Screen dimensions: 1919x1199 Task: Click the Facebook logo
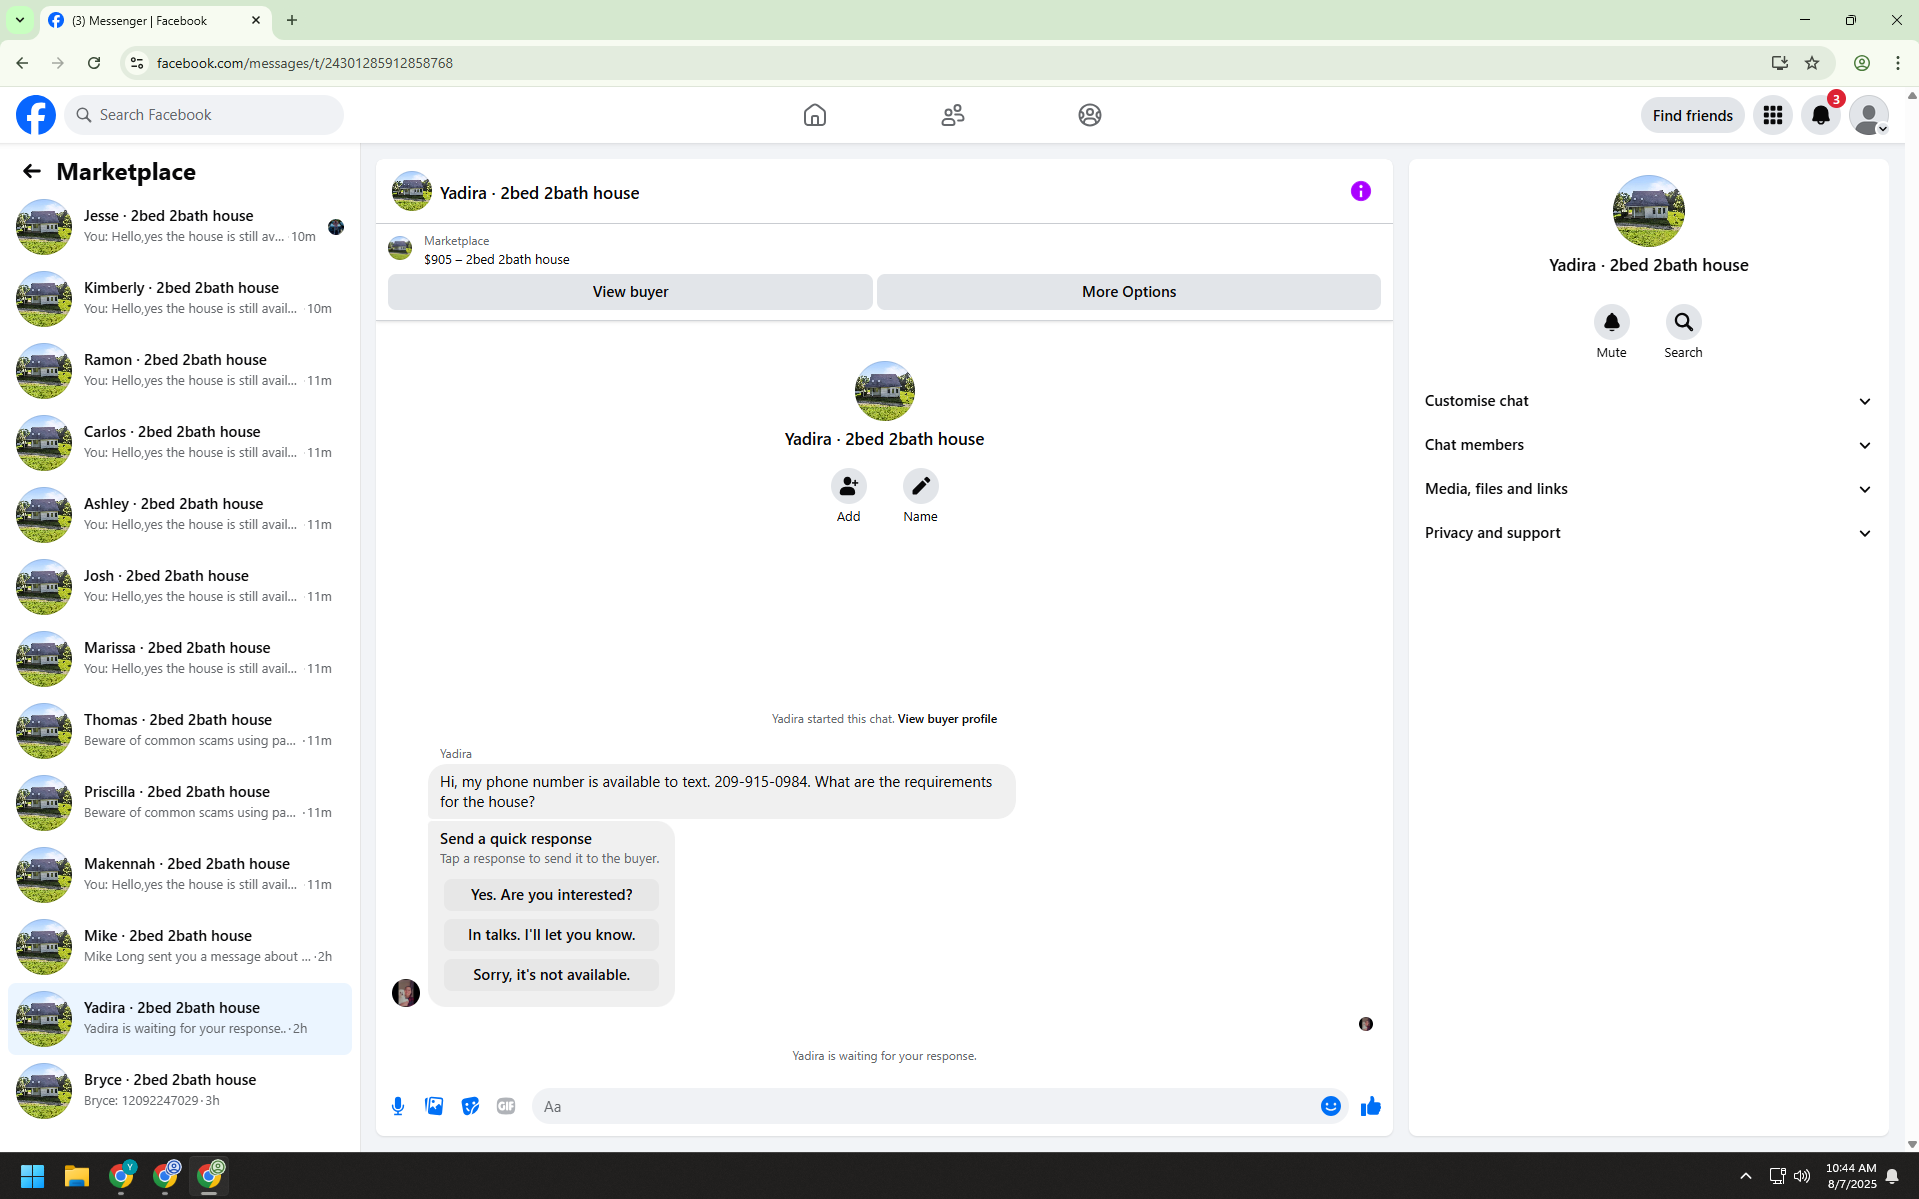click(36, 115)
